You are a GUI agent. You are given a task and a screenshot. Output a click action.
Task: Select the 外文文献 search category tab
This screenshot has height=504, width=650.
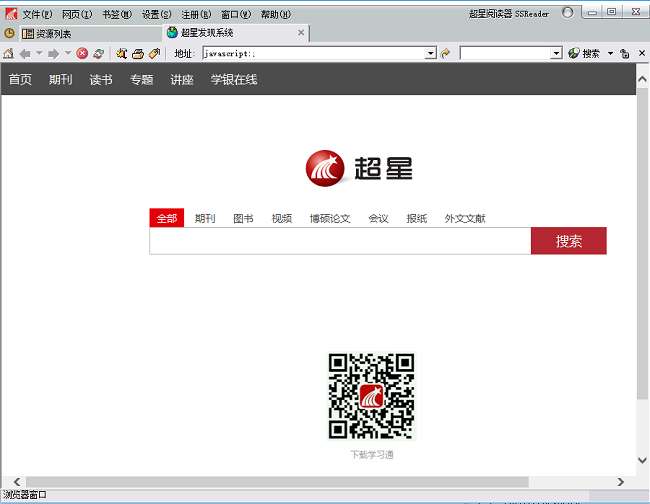point(465,218)
